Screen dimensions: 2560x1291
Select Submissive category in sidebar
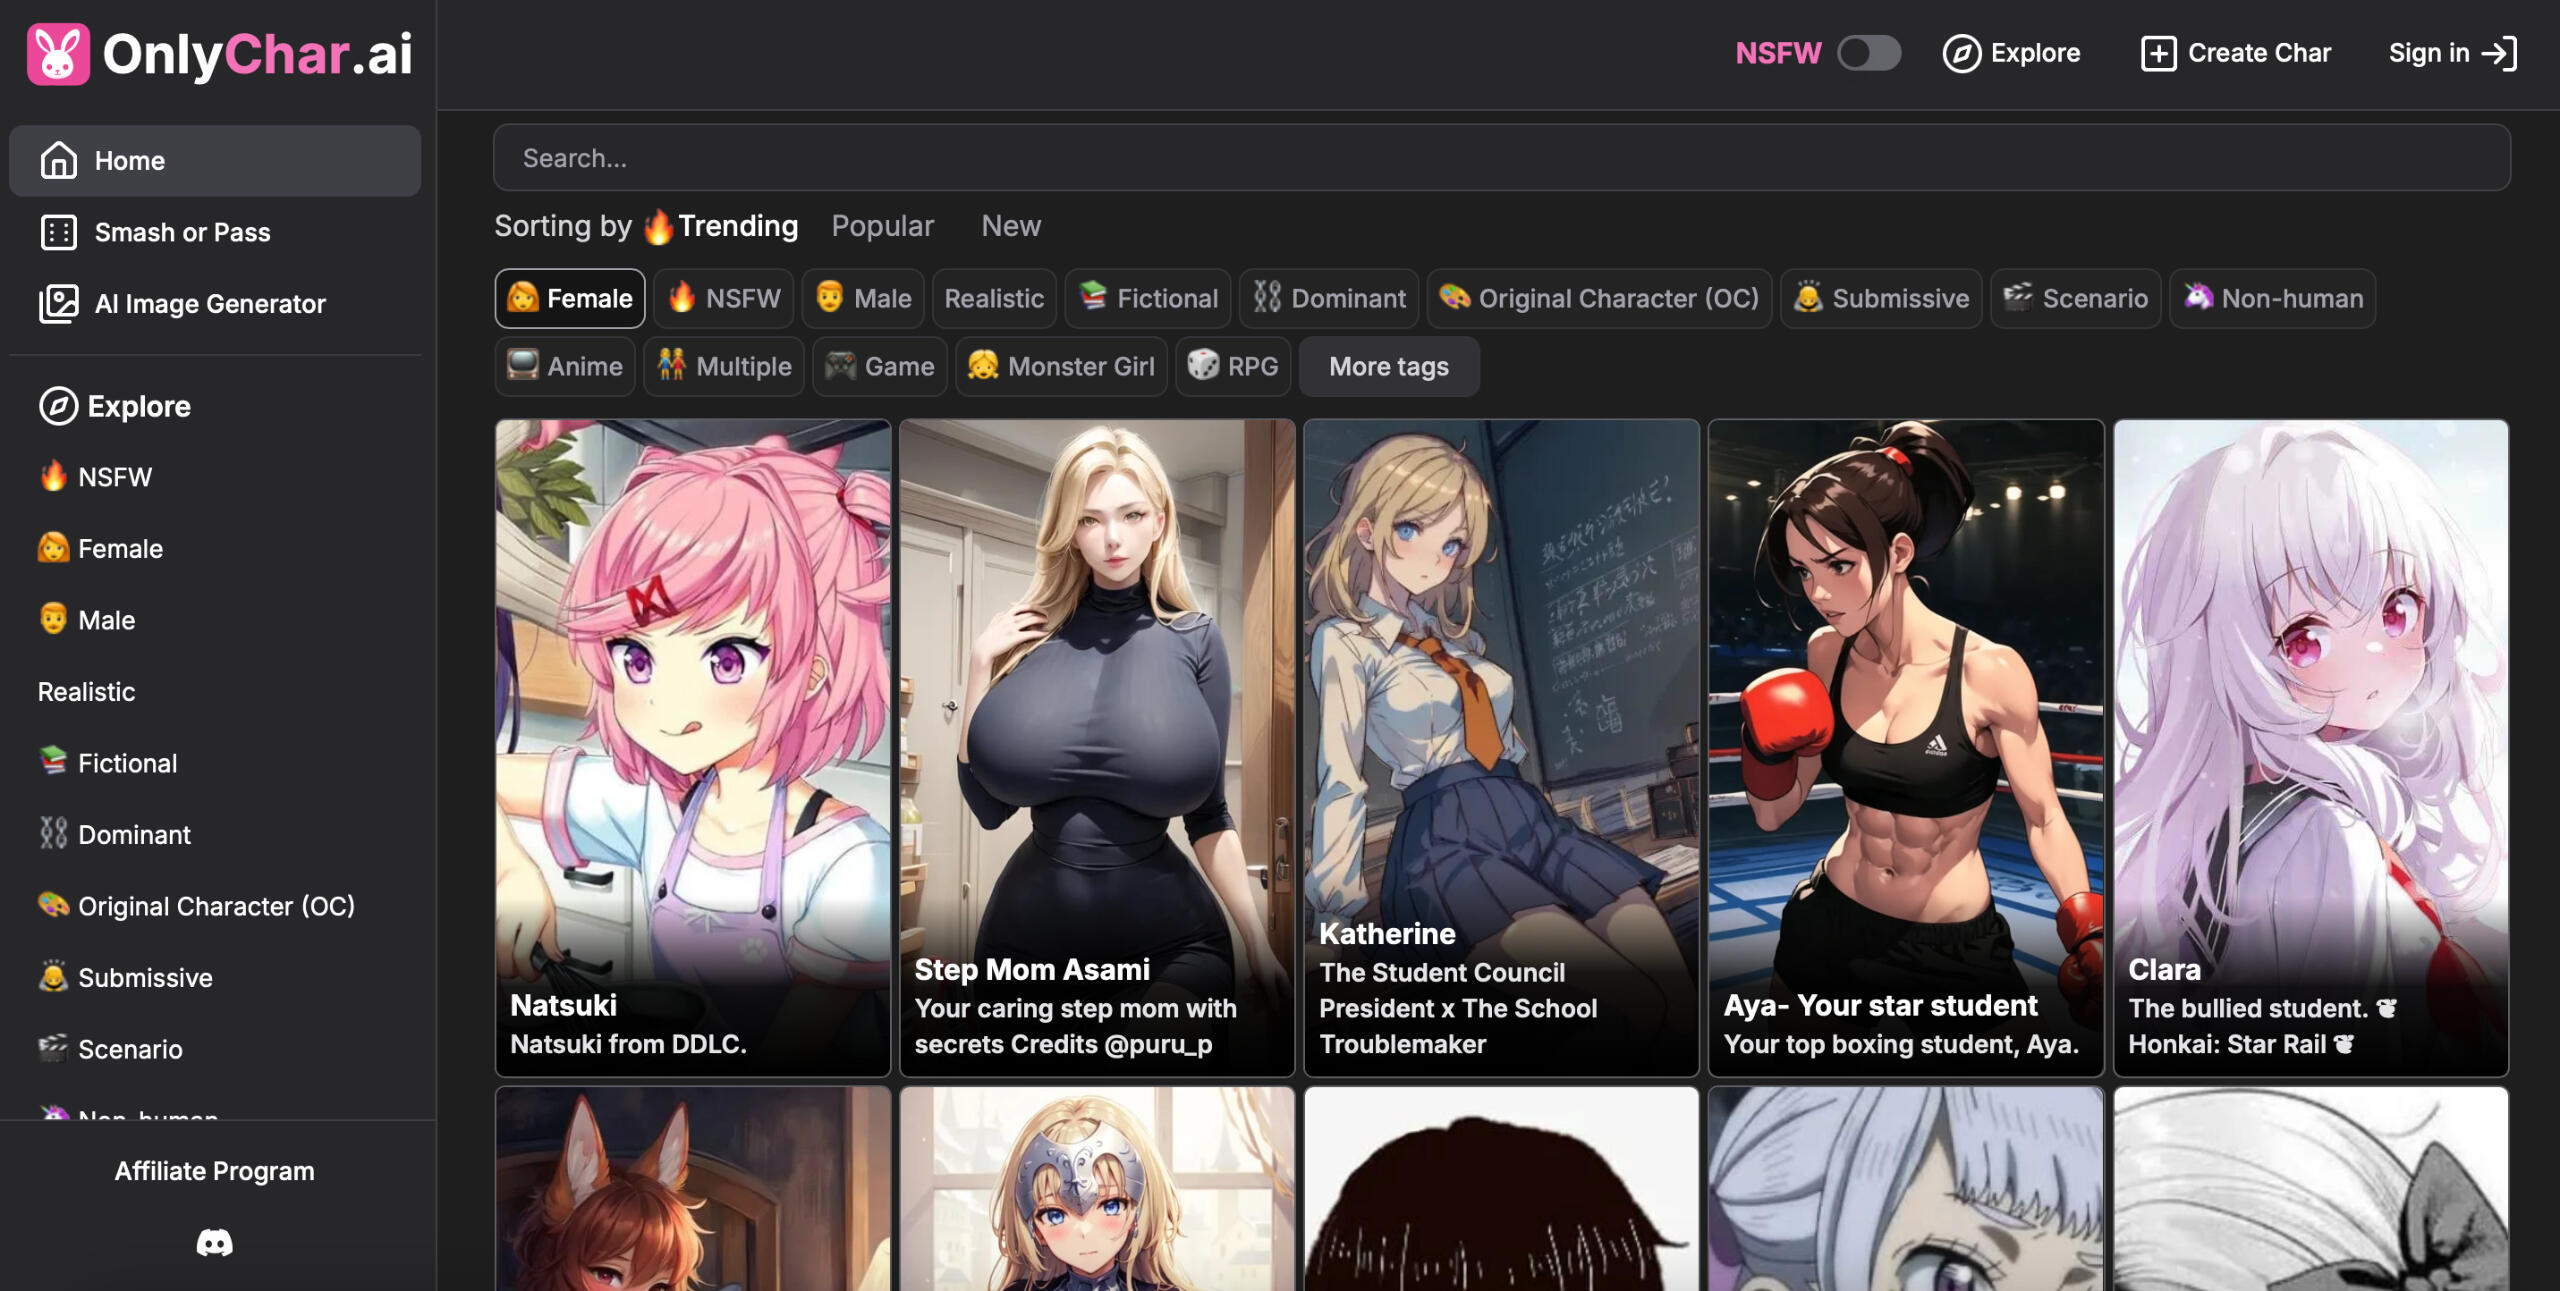(126, 978)
